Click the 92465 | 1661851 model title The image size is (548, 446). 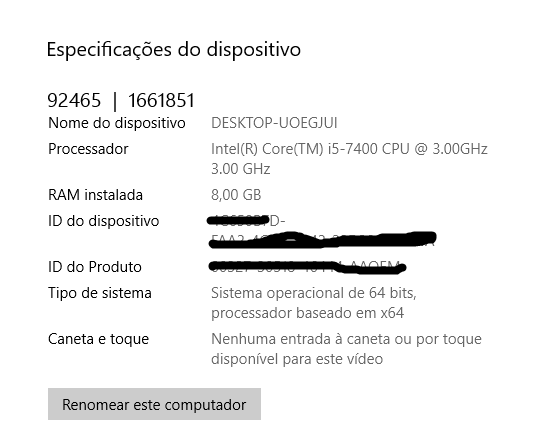click(121, 101)
